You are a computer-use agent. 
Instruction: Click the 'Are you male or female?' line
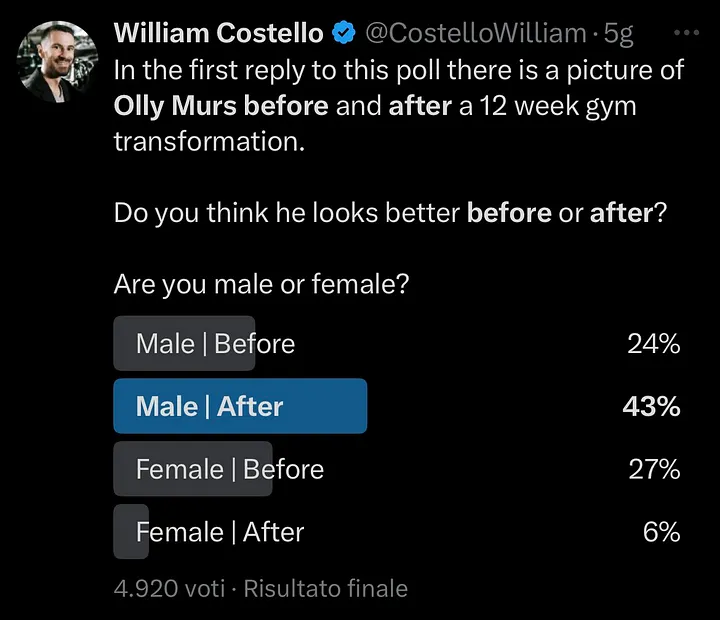click(x=261, y=284)
